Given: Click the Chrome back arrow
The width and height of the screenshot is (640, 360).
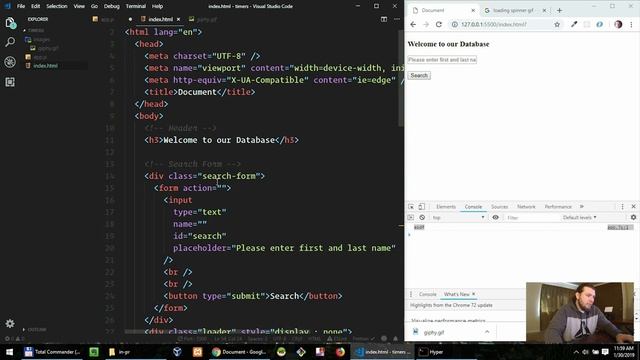Looking at the screenshot, I should (413, 24).
